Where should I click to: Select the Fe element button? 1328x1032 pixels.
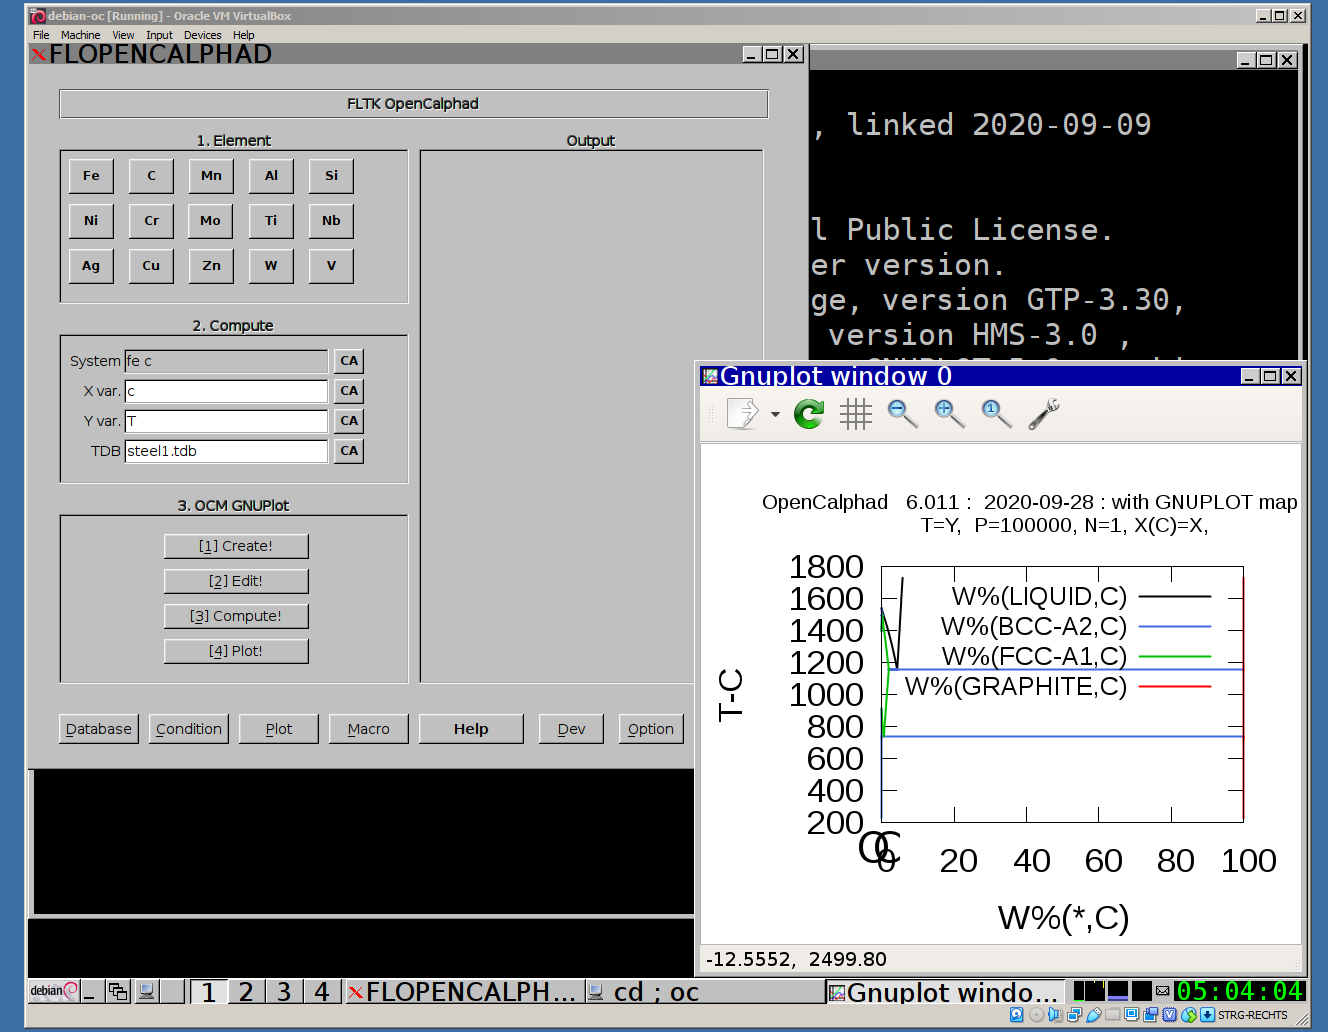tap(91, 176)
